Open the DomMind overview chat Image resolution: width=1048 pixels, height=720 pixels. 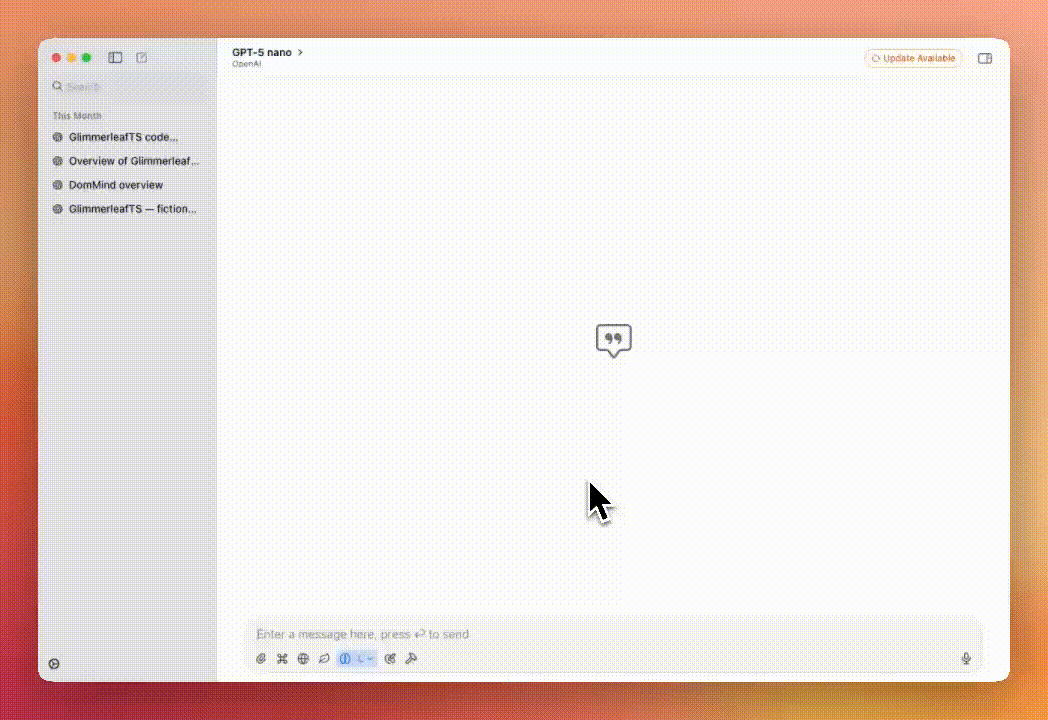(115, 185)
